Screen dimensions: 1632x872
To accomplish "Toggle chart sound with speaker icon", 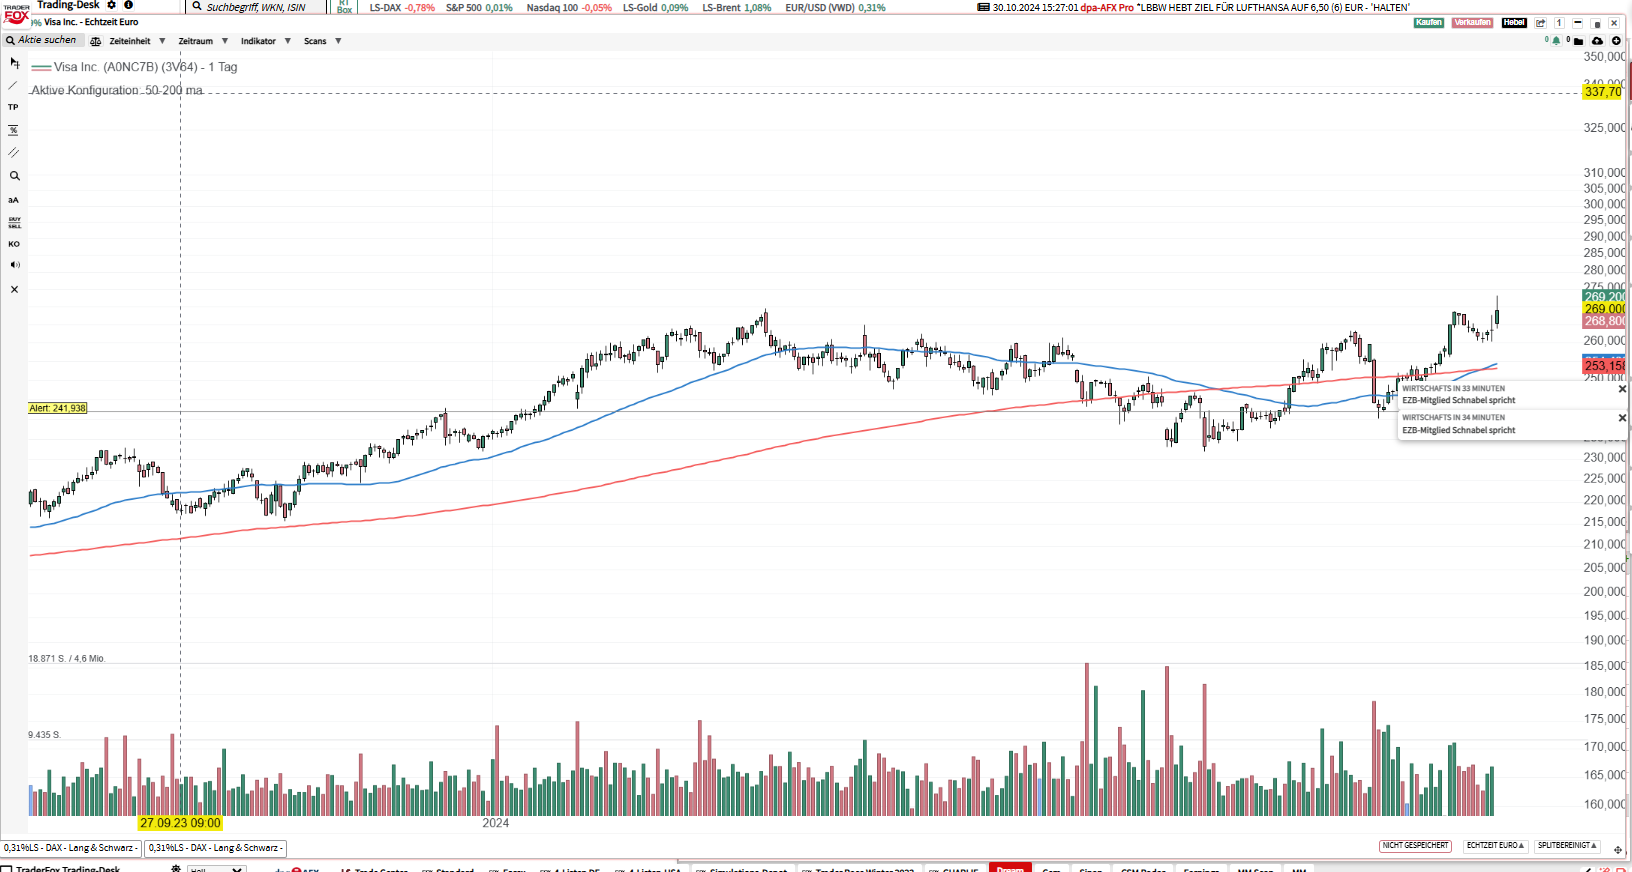I will point(14,265).
